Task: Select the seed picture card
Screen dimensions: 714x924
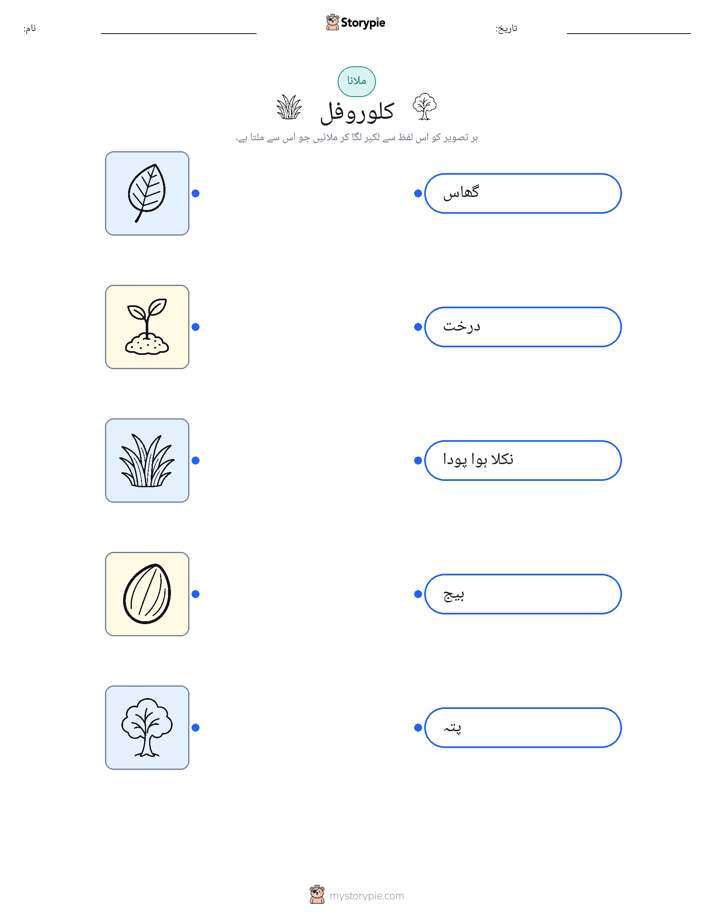Action: [x=147, y=594]
